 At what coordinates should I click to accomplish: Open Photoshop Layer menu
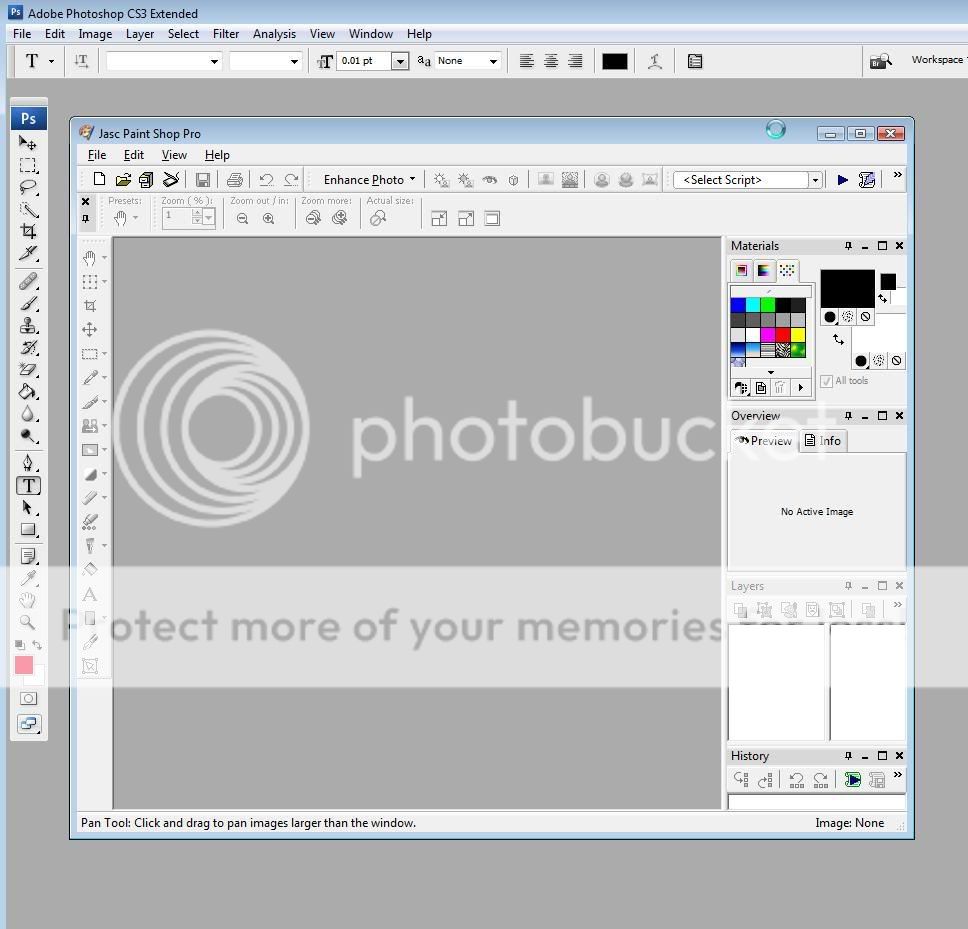pyautogui.click(x=140, y=34)
